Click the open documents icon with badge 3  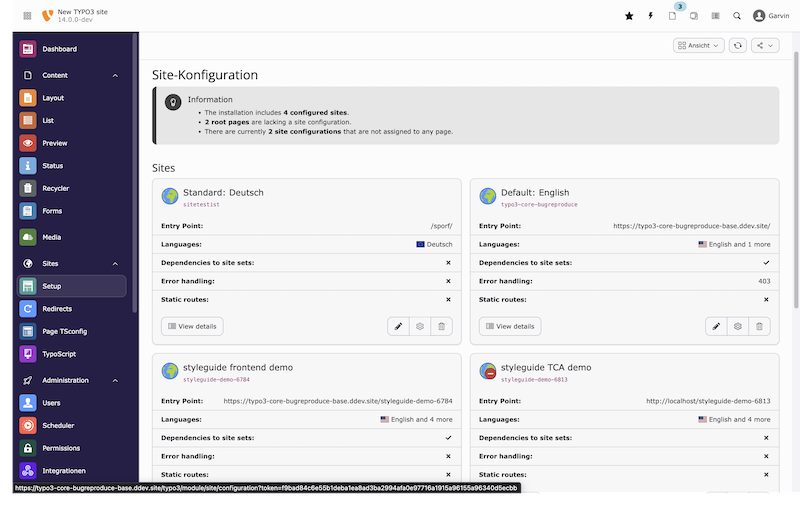click(x=673, y=16)
